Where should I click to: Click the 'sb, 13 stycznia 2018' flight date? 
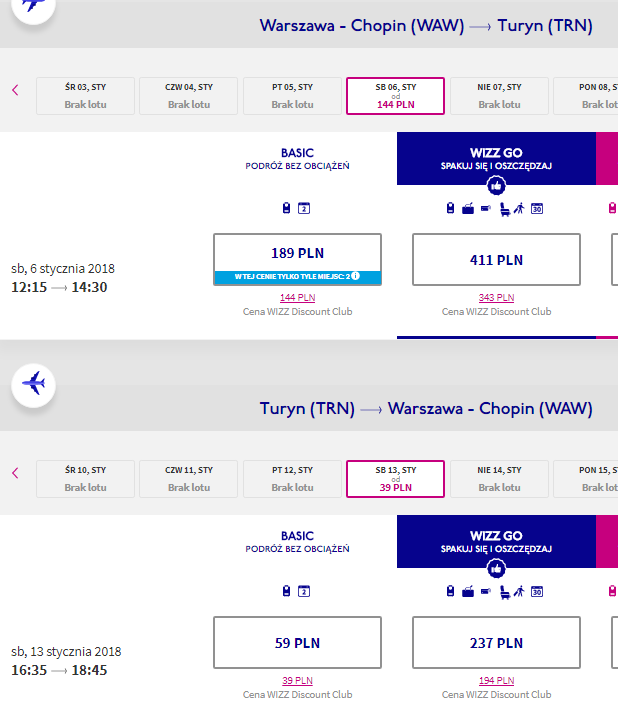tap(66, 651)
